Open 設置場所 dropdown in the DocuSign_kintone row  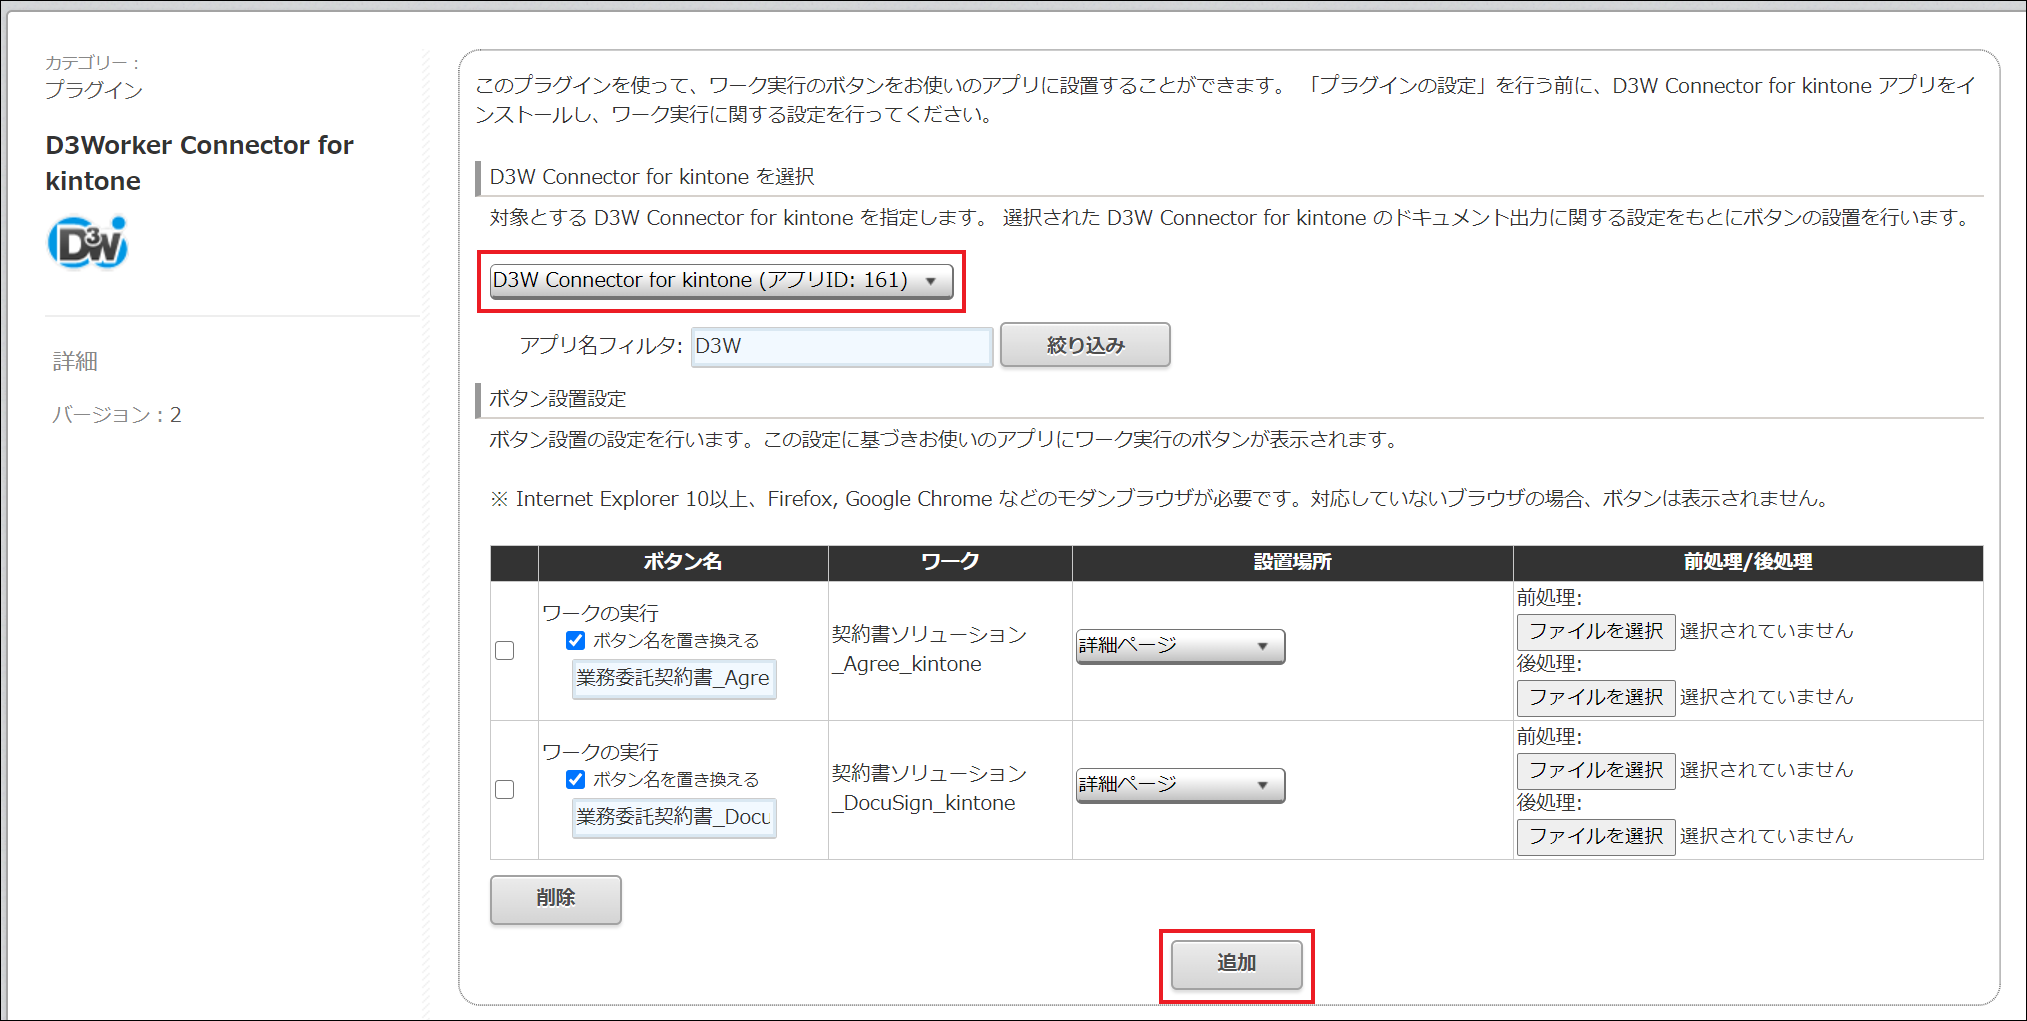pos(1180,785)
